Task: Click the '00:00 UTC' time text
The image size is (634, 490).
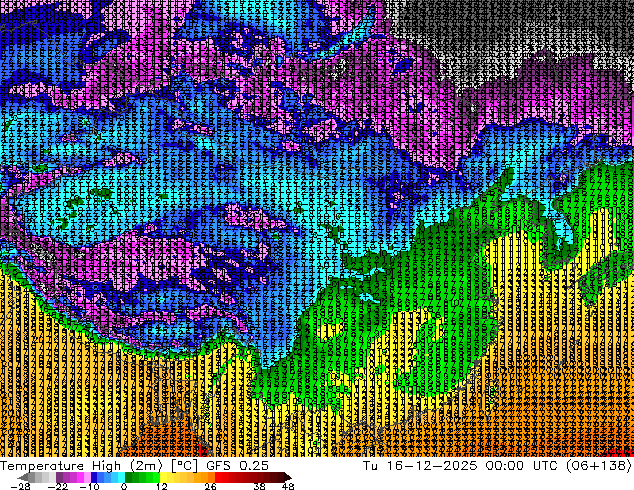Action: 524,466
